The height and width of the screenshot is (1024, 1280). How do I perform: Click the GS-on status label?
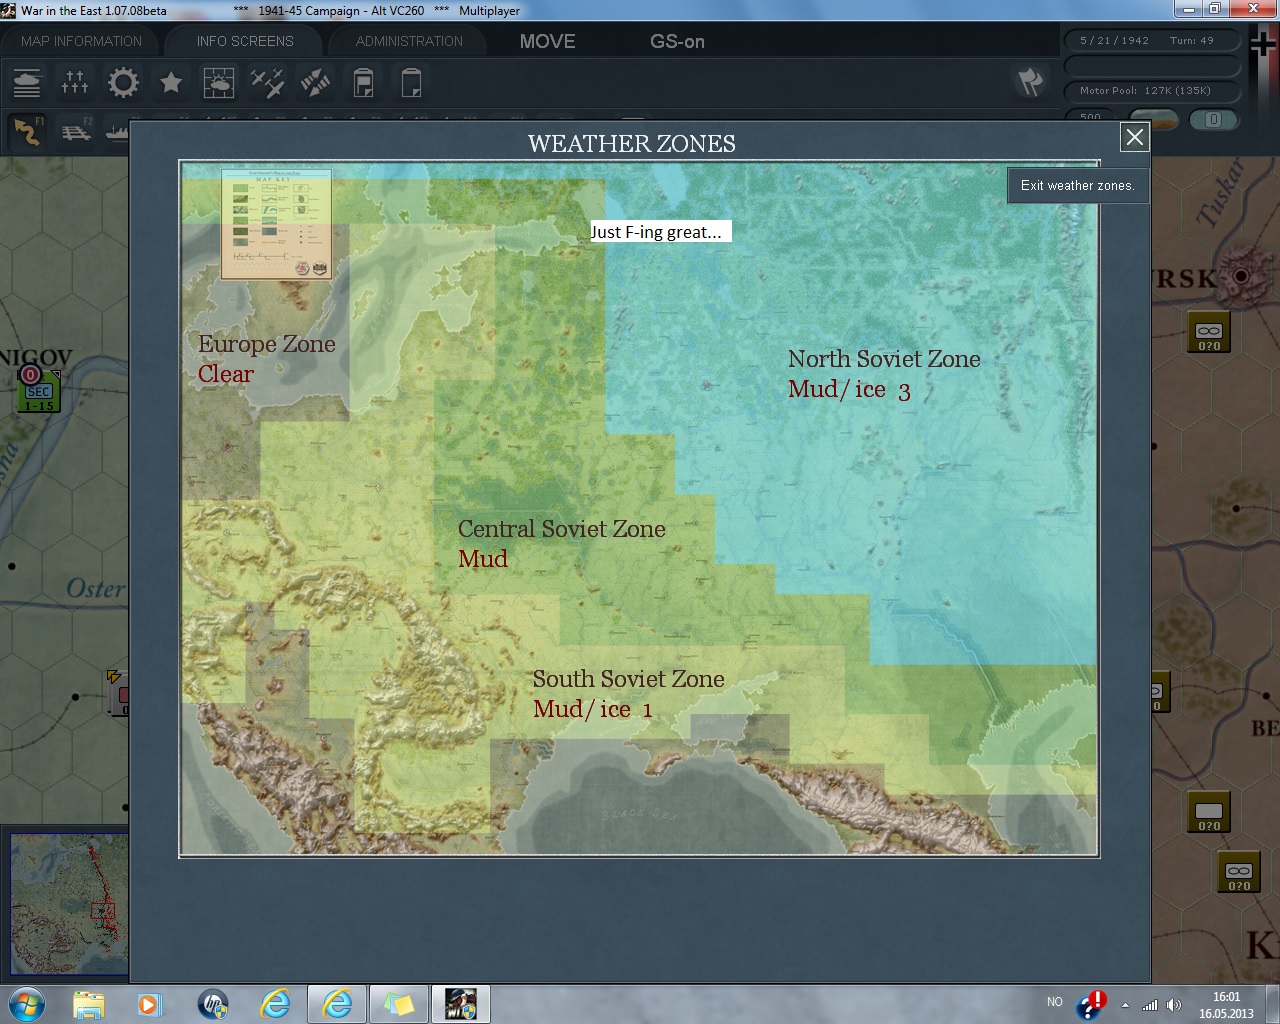677,41
